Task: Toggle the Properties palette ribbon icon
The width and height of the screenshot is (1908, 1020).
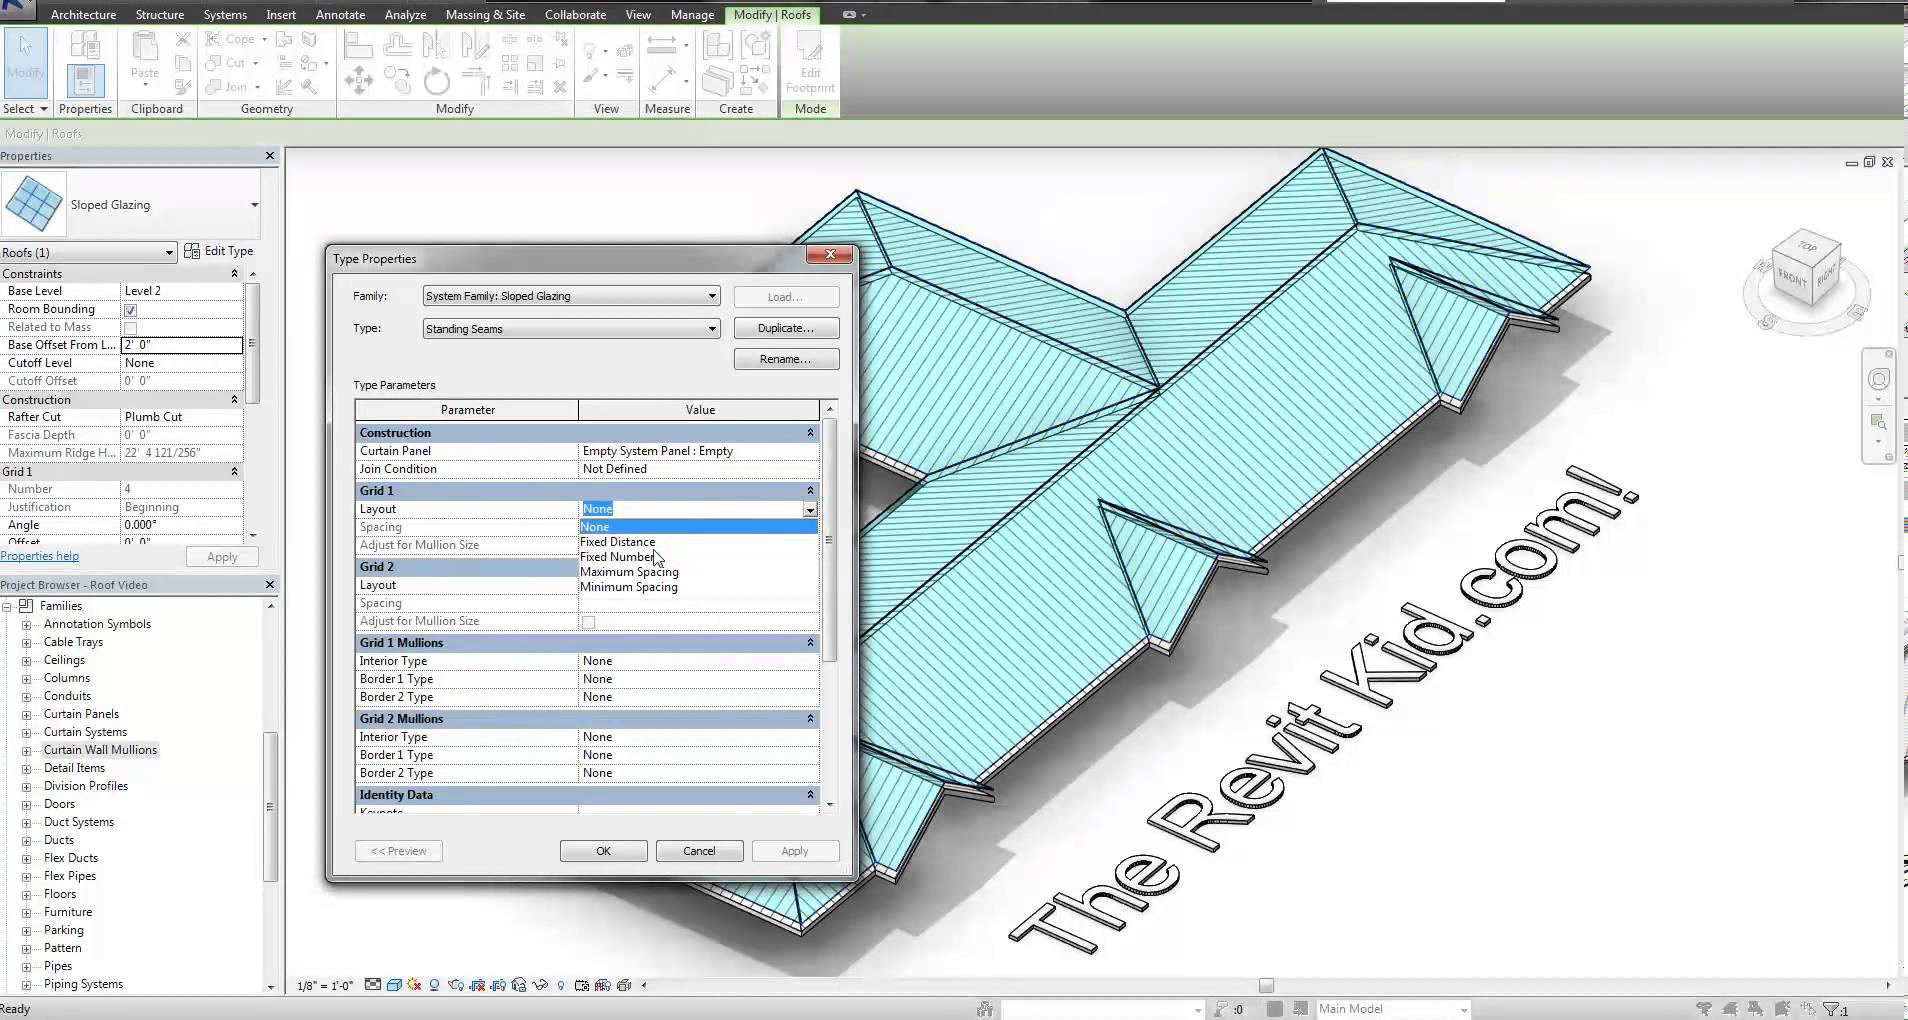Action: [85, 81]
